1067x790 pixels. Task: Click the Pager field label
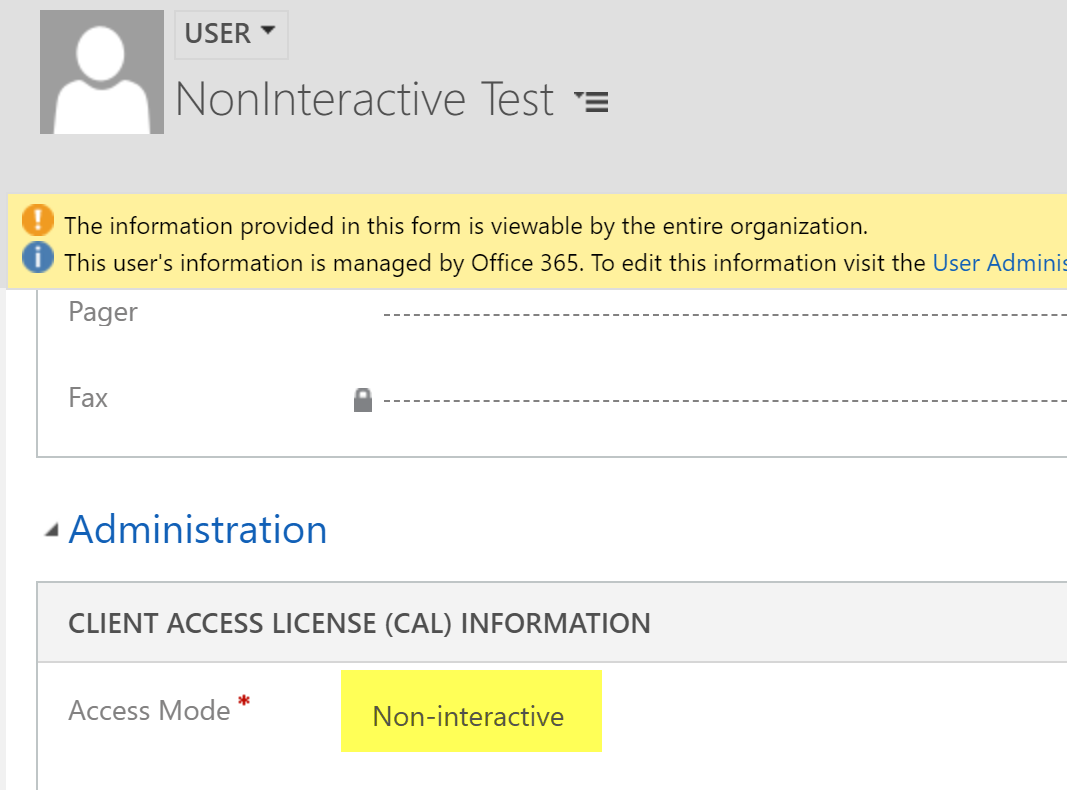point(103,313)
